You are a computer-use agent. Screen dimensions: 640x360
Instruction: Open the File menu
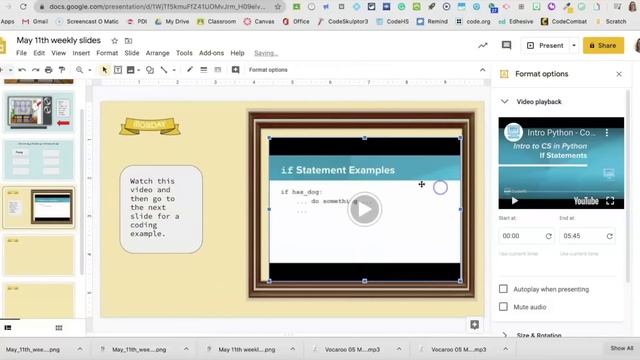(x=21, y=53)
